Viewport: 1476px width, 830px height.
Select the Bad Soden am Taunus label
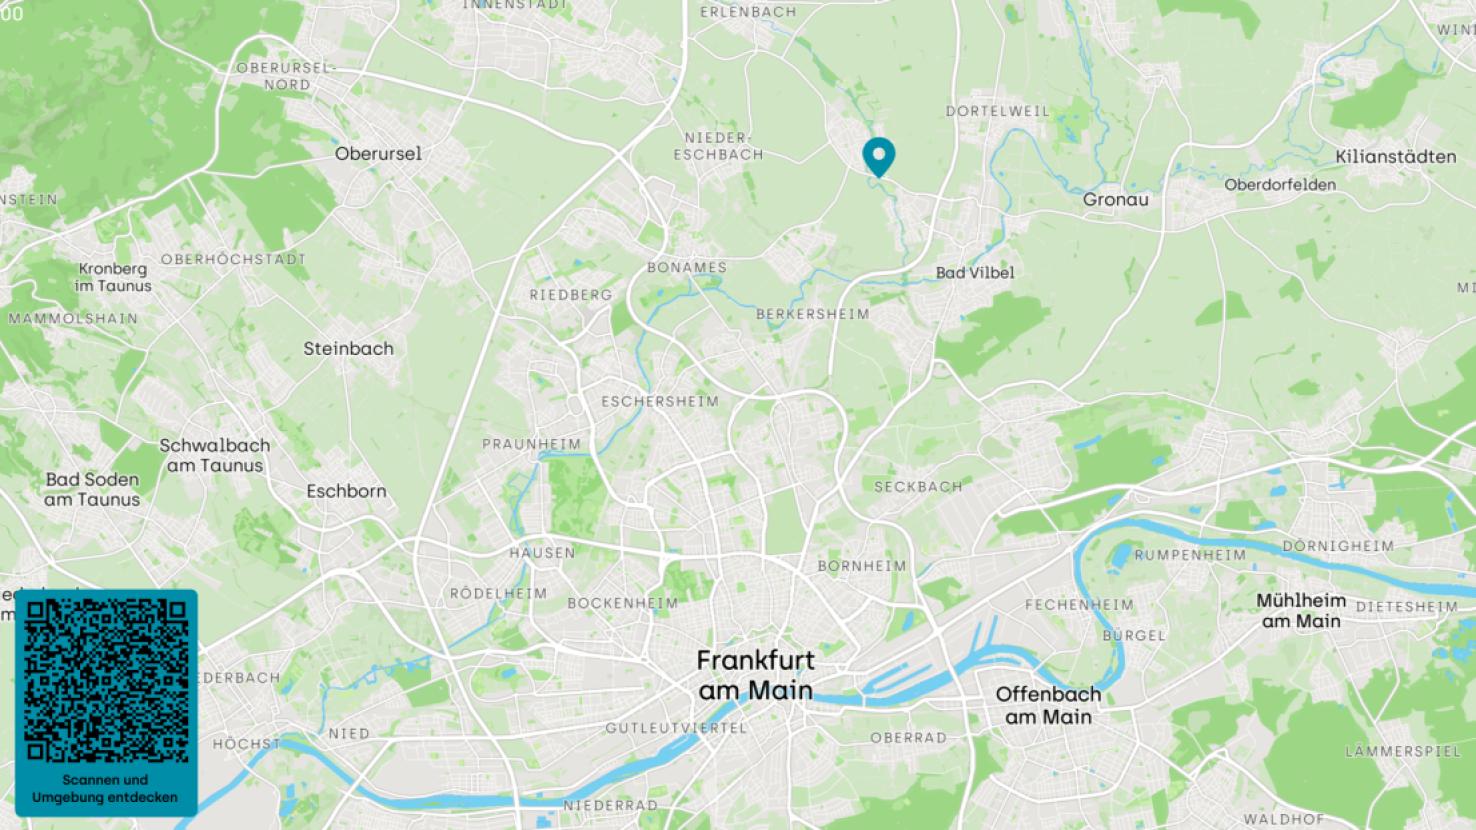92,489
